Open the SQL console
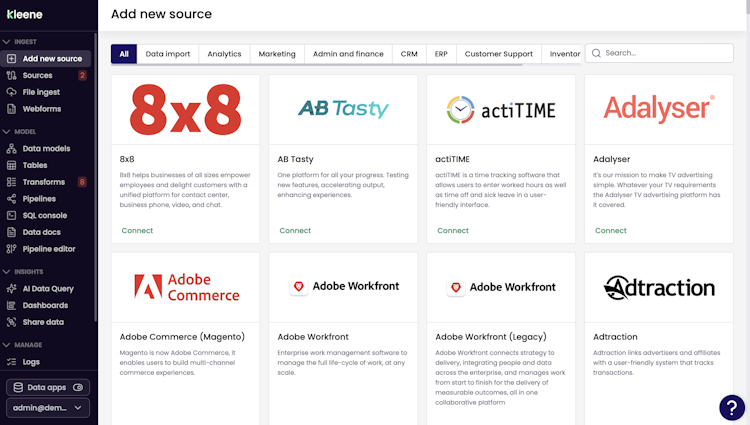 [x=45, y=215]
